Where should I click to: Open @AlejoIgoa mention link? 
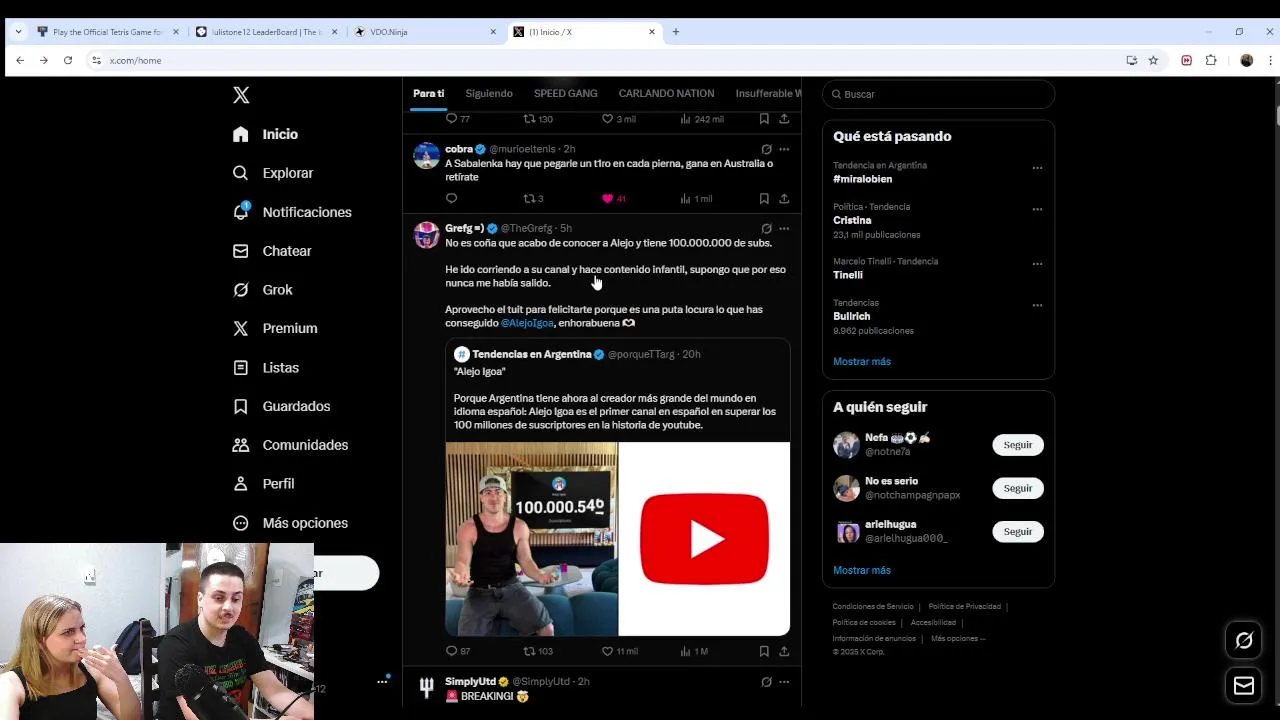point(527,323)
